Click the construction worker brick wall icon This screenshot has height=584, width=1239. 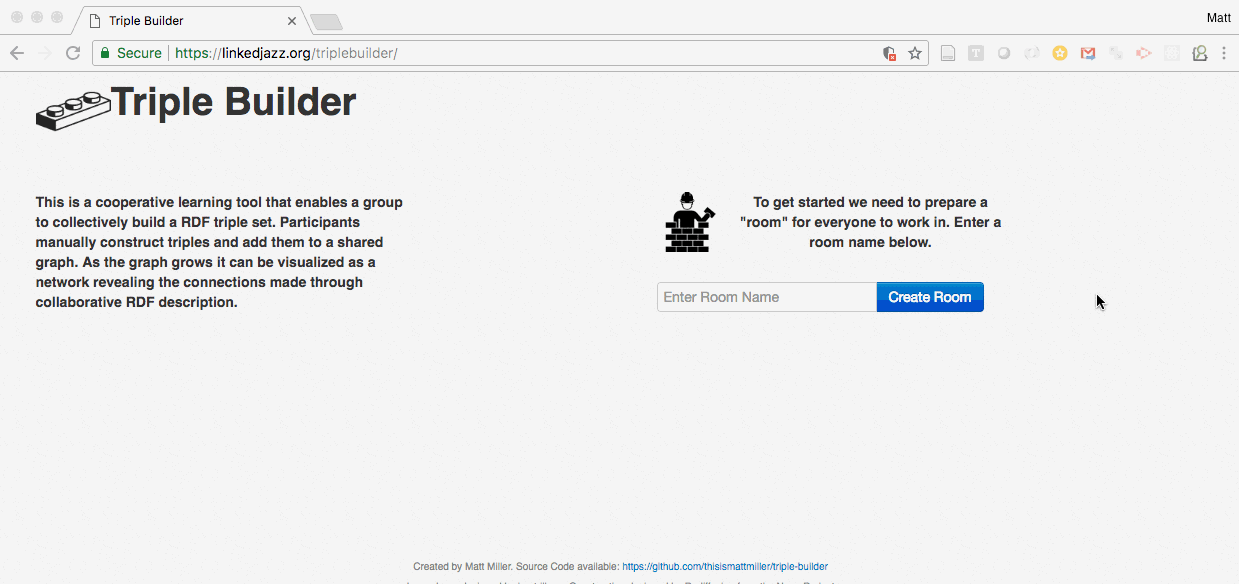(690, 222)
